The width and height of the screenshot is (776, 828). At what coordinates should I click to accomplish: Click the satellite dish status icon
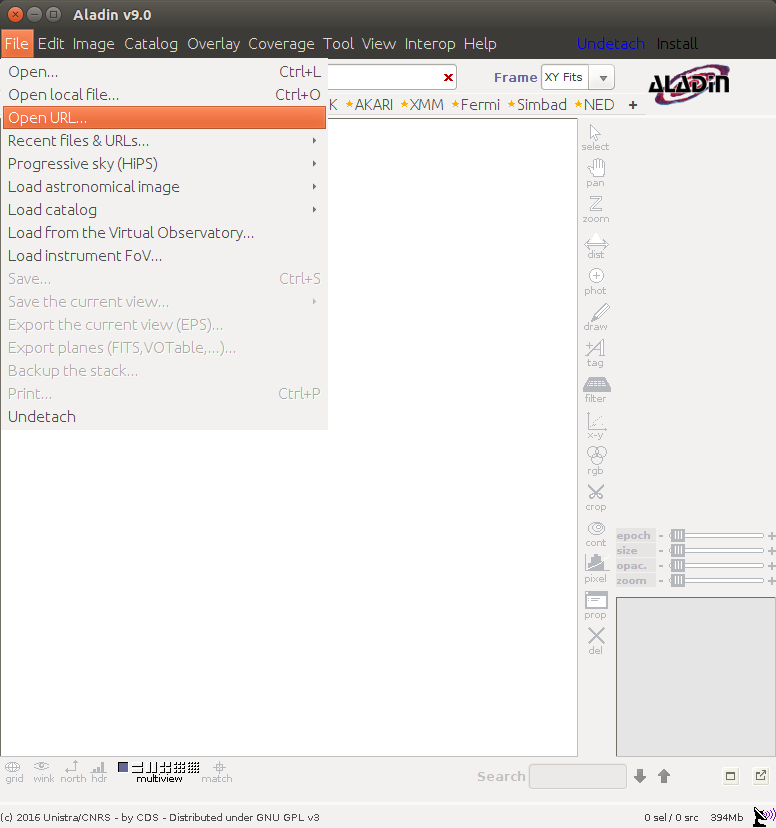763,816
